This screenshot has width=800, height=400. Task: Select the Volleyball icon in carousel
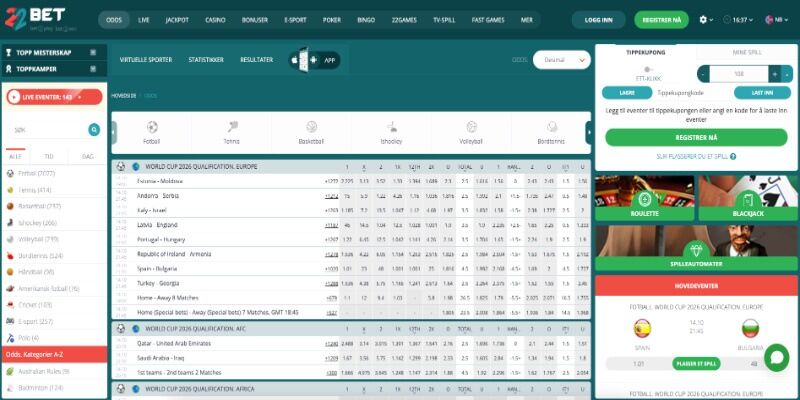click(x=471, y=128)
